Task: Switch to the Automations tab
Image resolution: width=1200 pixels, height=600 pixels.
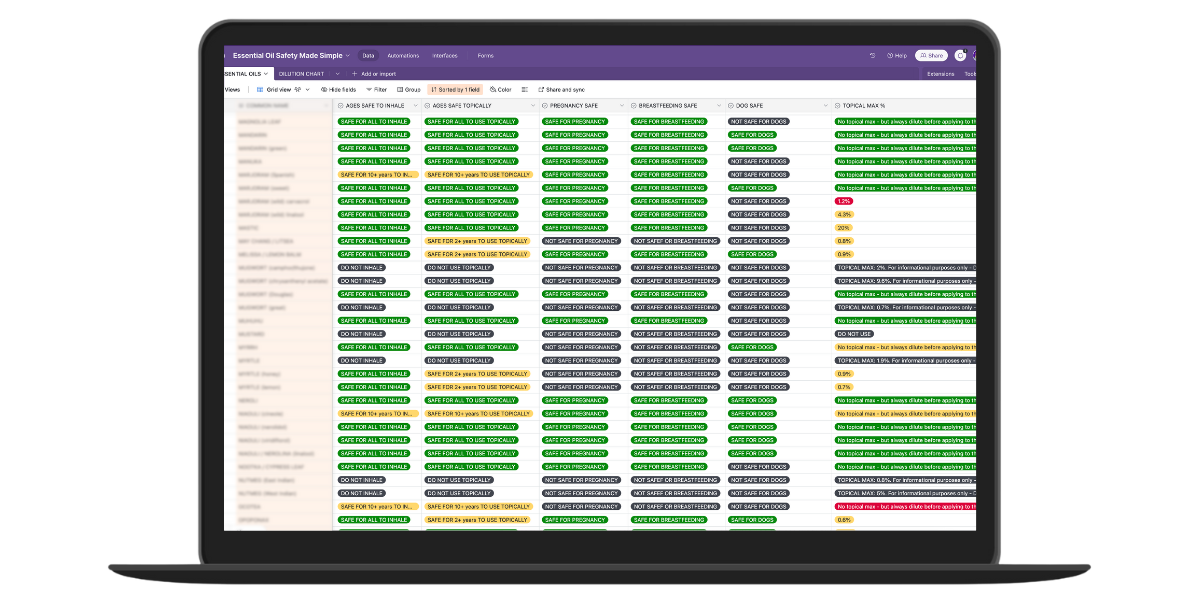Action: [x=403, y=56]
